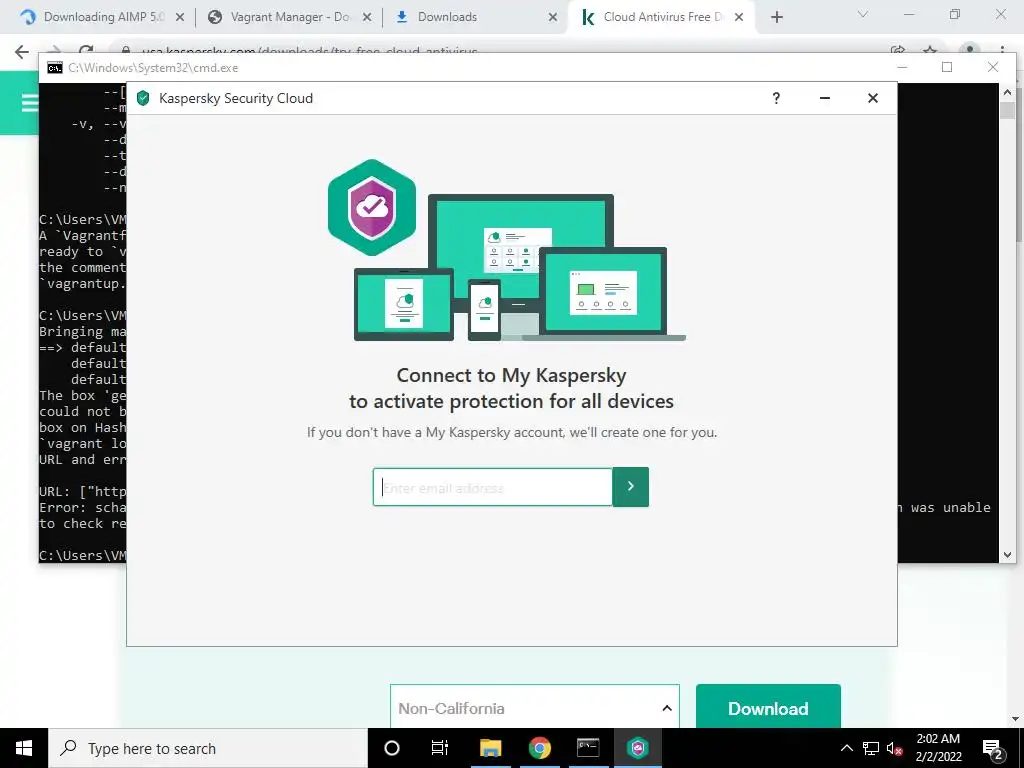Click the Enter email address field
1024x768 pixels.
tap(492, 487)
